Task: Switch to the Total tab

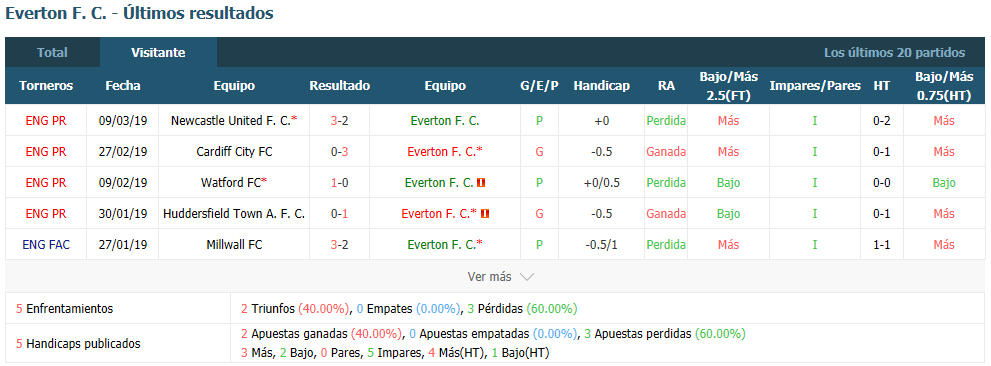Action: (x=52, y=52)
